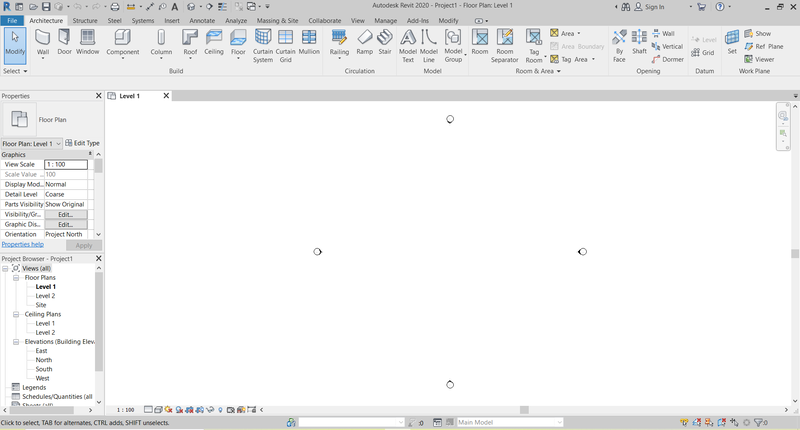Select the Shaft opening tool
This screenshot has width=800, height=430.
click(x=639, y=42)
